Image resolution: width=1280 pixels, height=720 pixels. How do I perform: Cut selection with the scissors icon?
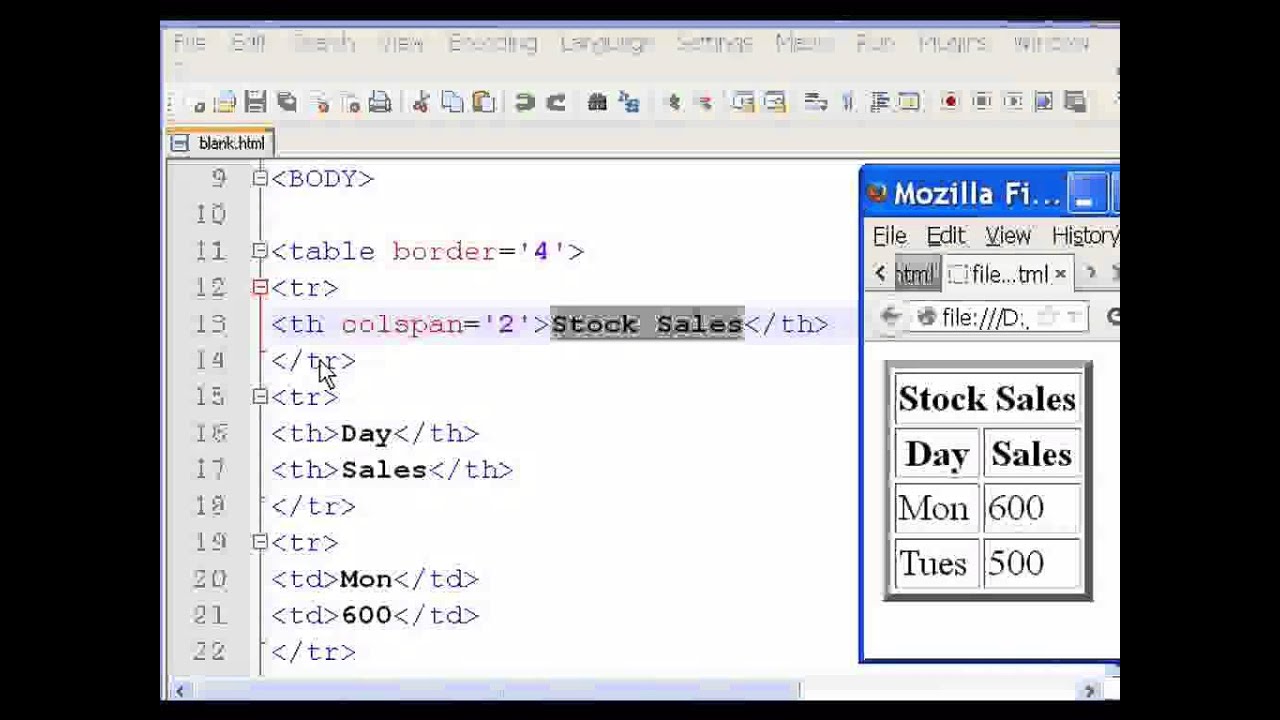[x=421, y=102]
